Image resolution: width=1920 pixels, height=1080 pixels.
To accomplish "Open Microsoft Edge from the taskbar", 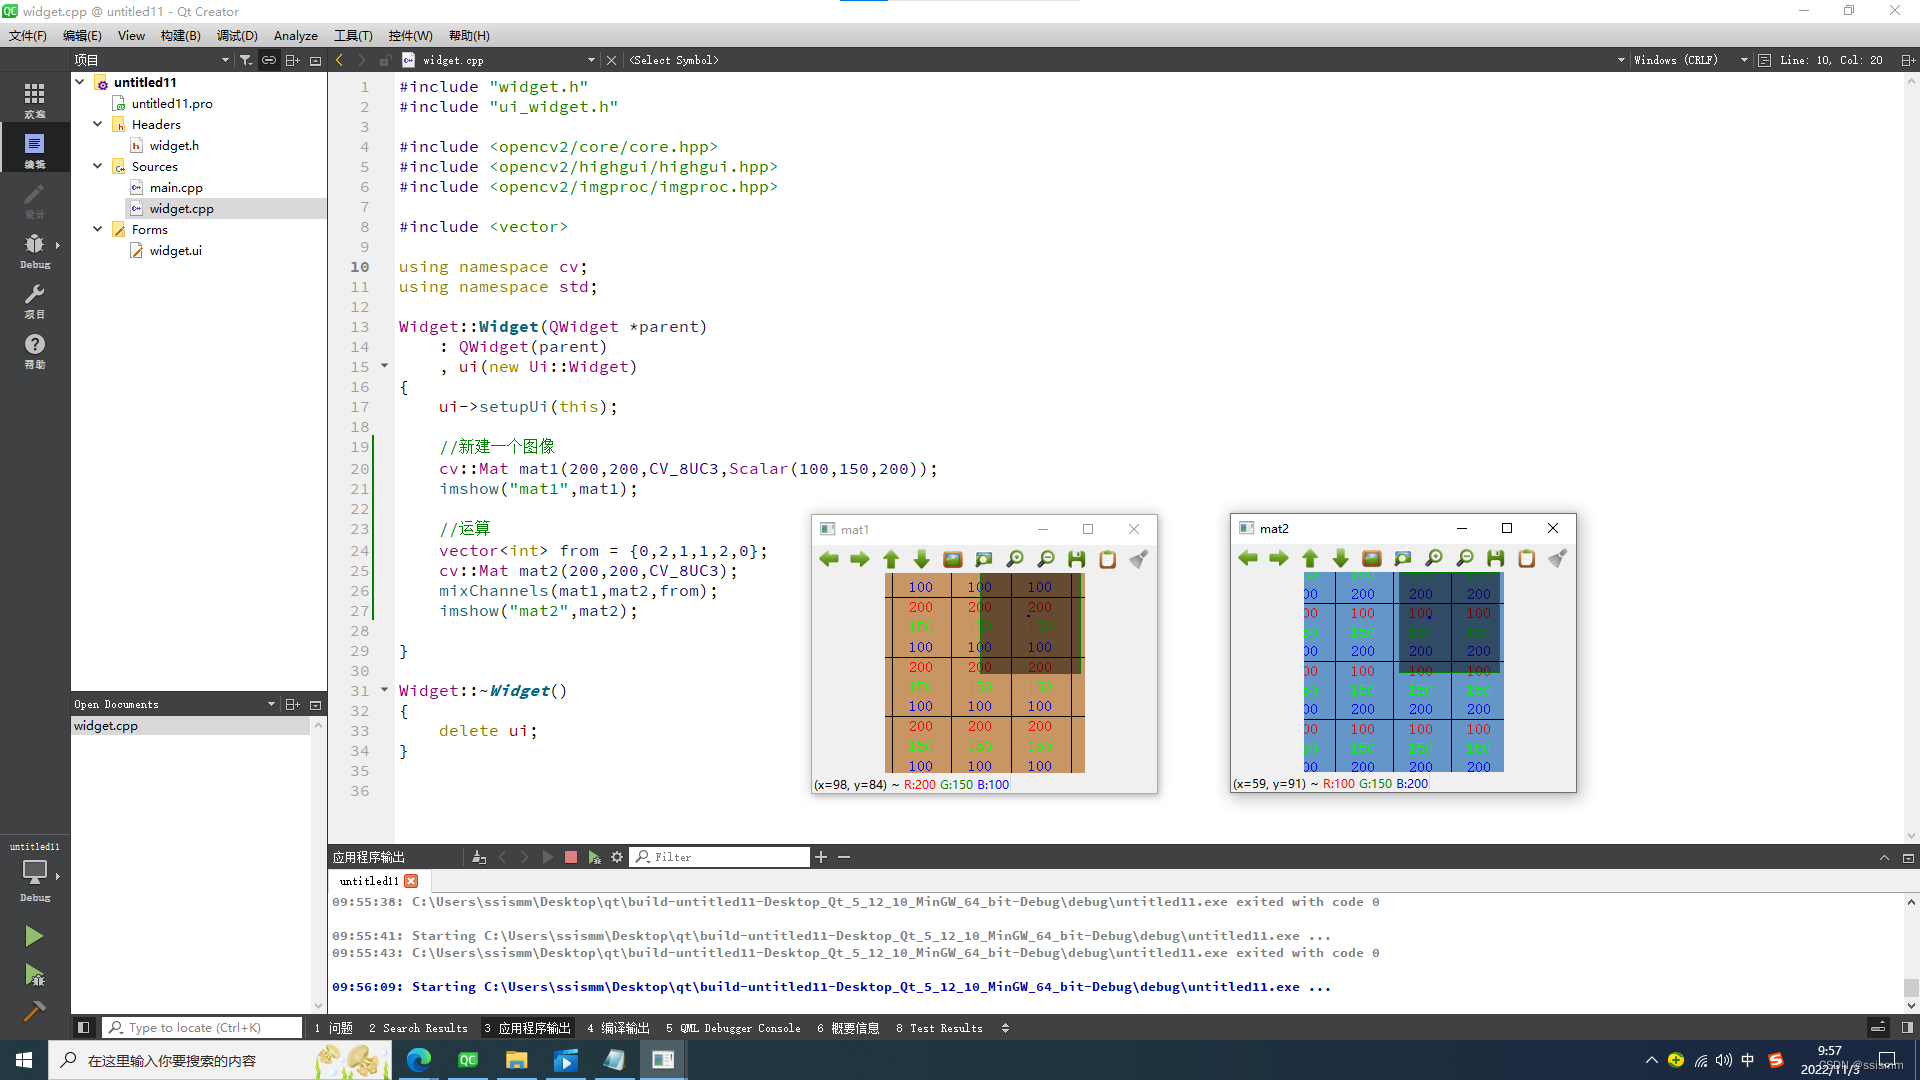I will tap(419, 1060).
